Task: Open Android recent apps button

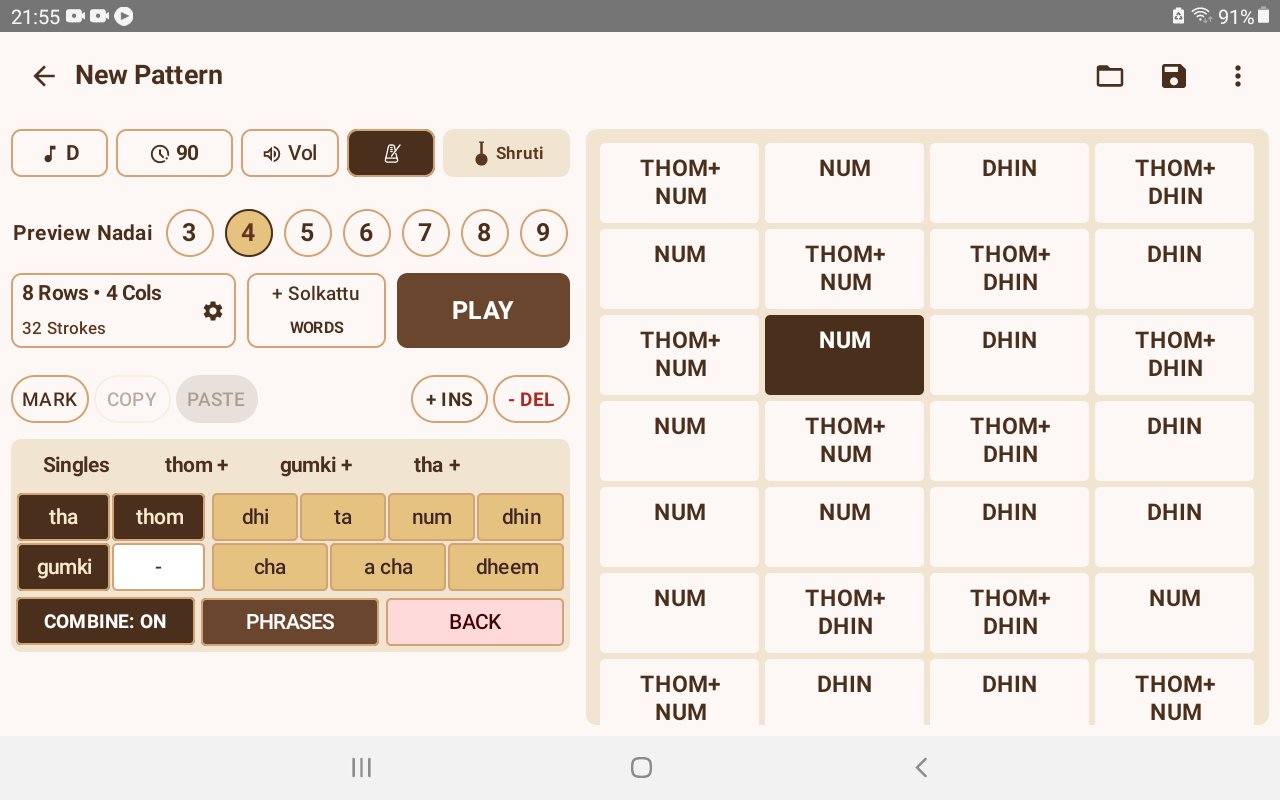Action: (x=362, y=767)
